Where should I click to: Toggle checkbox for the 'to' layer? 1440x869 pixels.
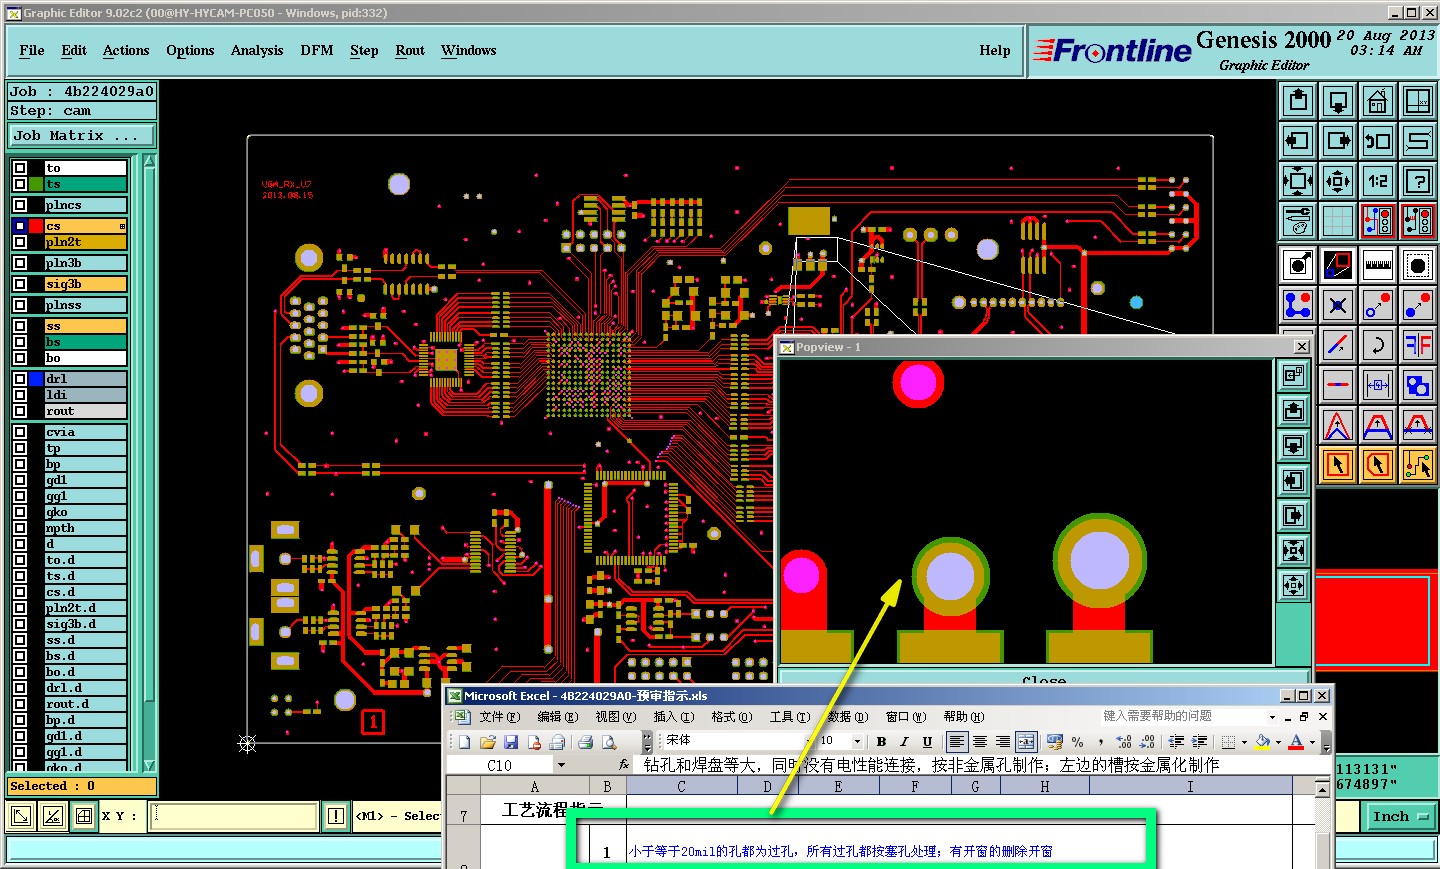point(20,168)
